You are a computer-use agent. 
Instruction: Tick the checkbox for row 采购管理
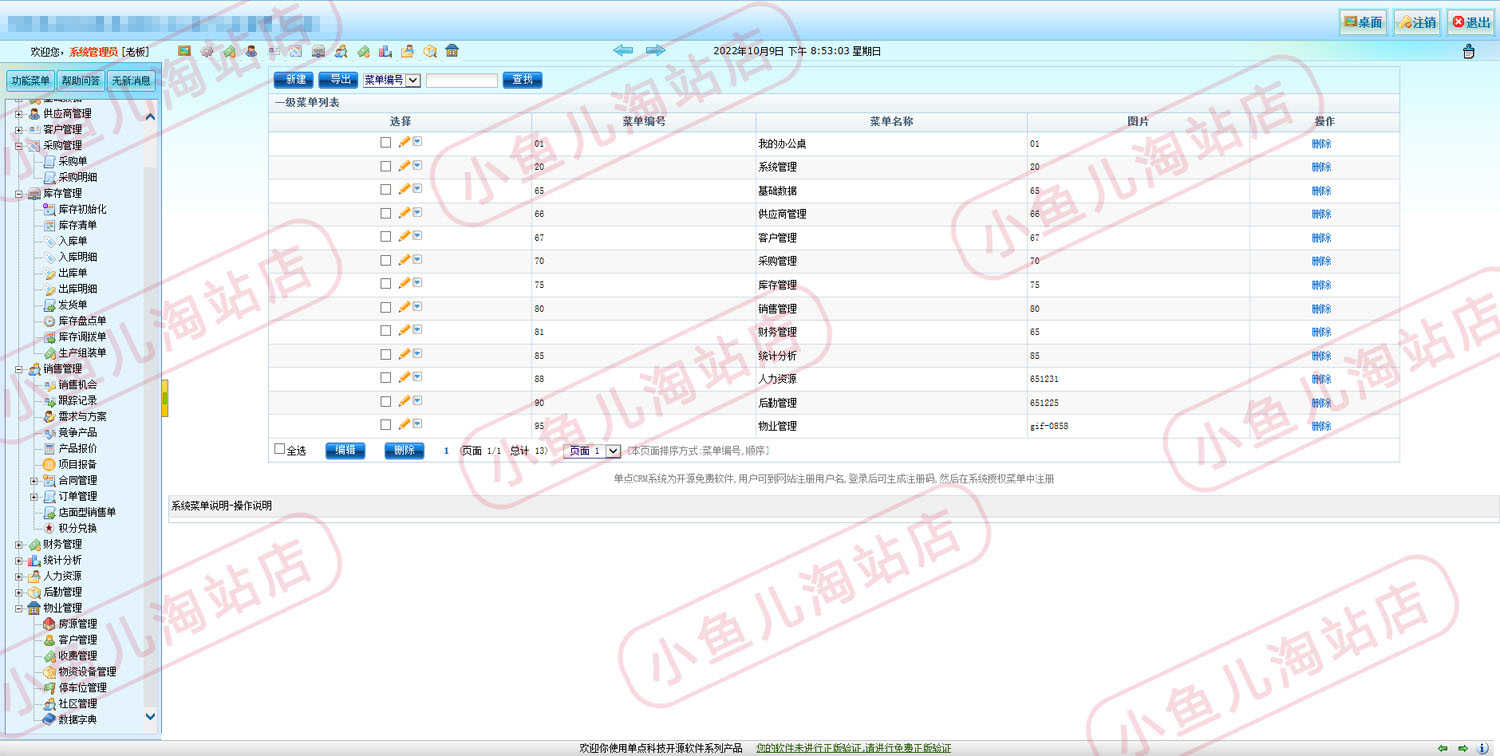386,260
